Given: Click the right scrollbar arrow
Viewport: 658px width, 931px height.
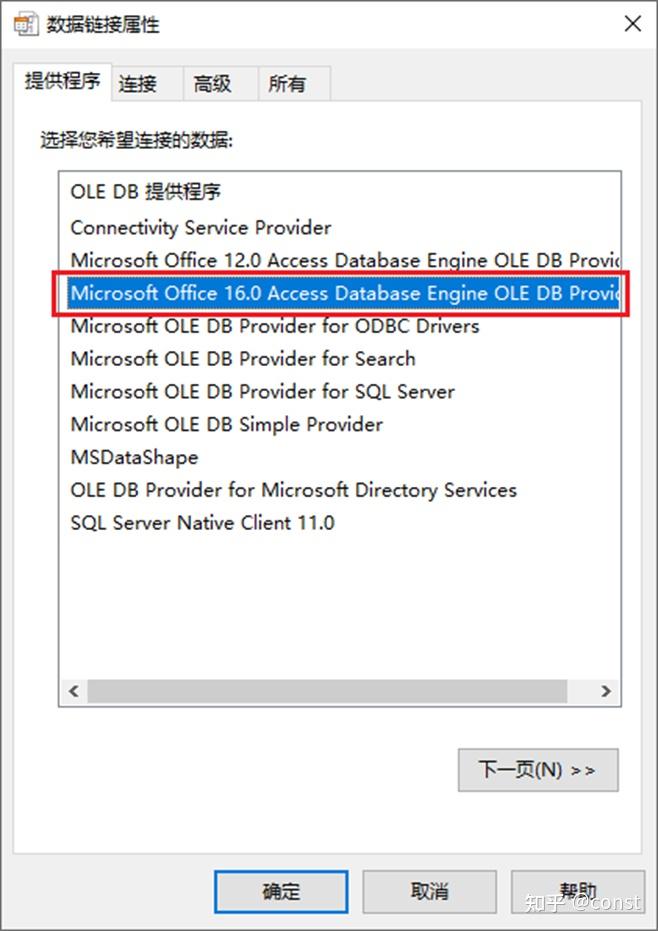Looking at the screenshot, I should pyautogui.click(x=606, y=691).
